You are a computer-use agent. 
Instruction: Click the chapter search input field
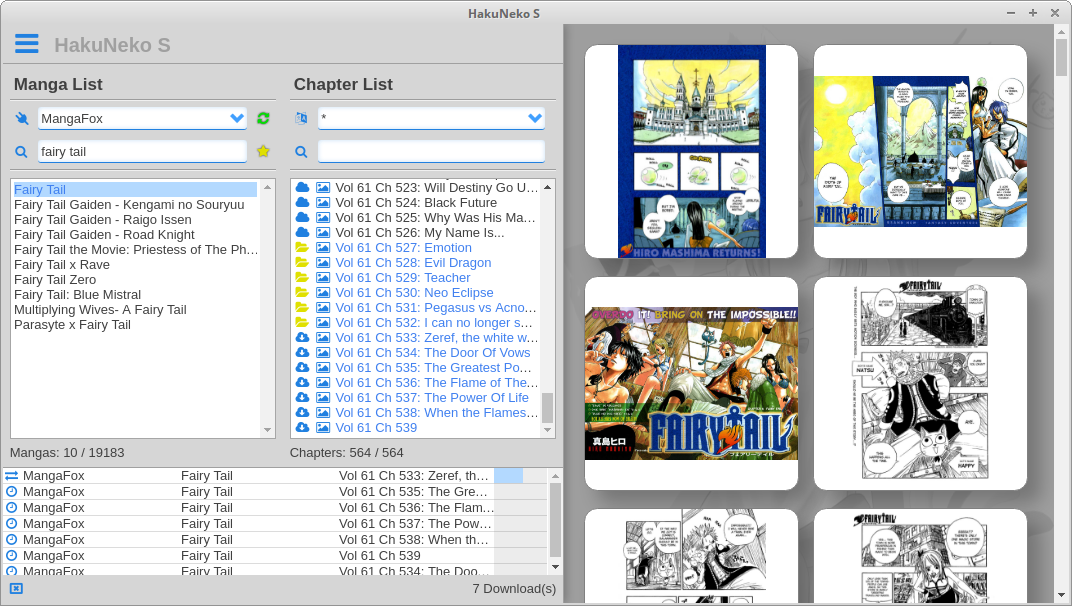coord(431,151)
